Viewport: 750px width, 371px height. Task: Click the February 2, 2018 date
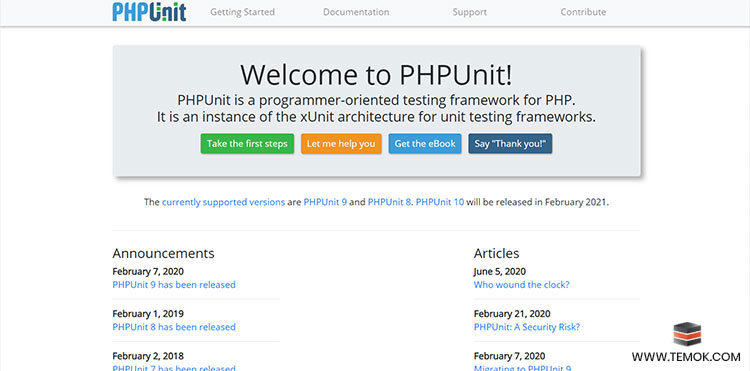click(x=148, y=356)
